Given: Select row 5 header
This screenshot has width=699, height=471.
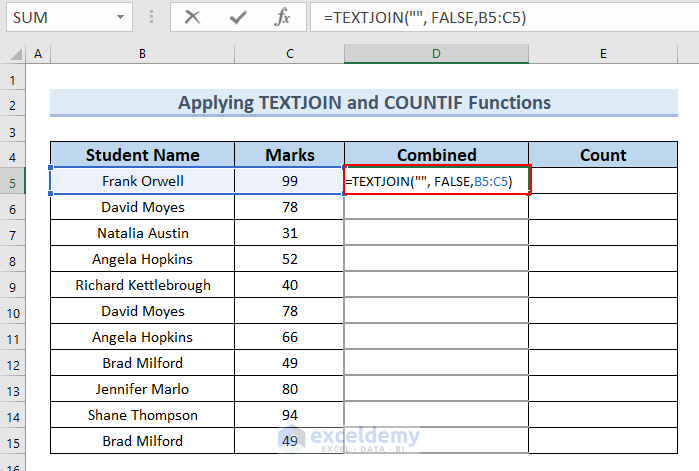Looking at the screenshot, I should (x=12, y=181).
